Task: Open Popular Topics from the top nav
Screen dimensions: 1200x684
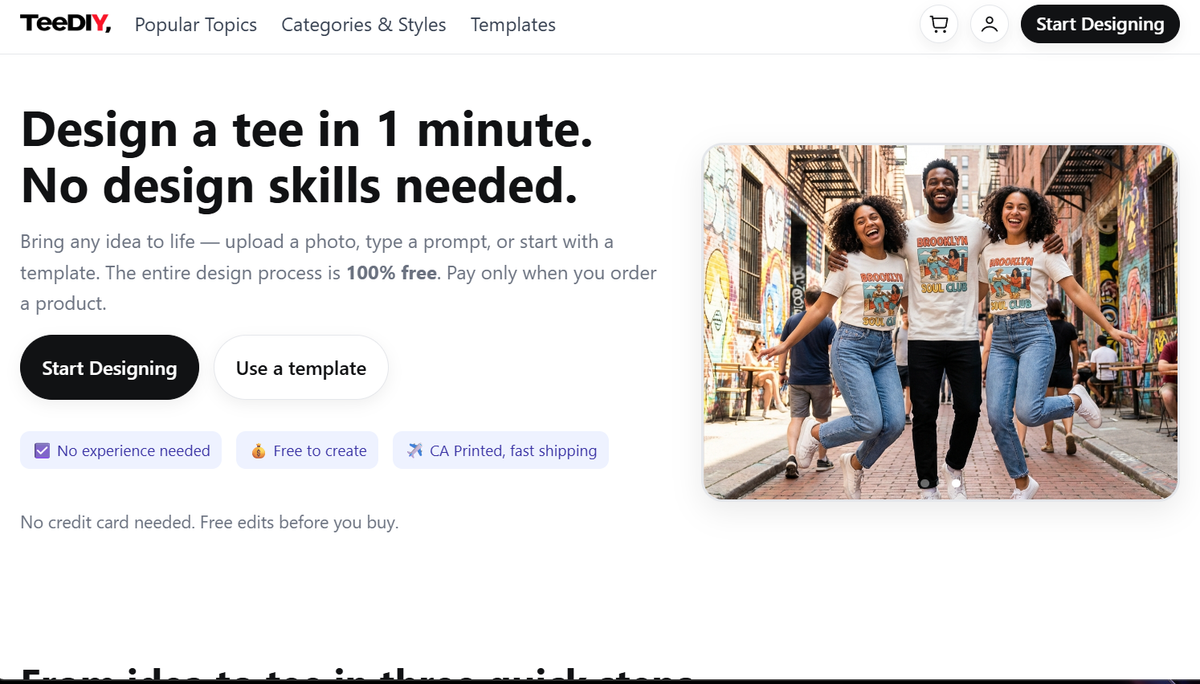Action: tap(195, 24)
